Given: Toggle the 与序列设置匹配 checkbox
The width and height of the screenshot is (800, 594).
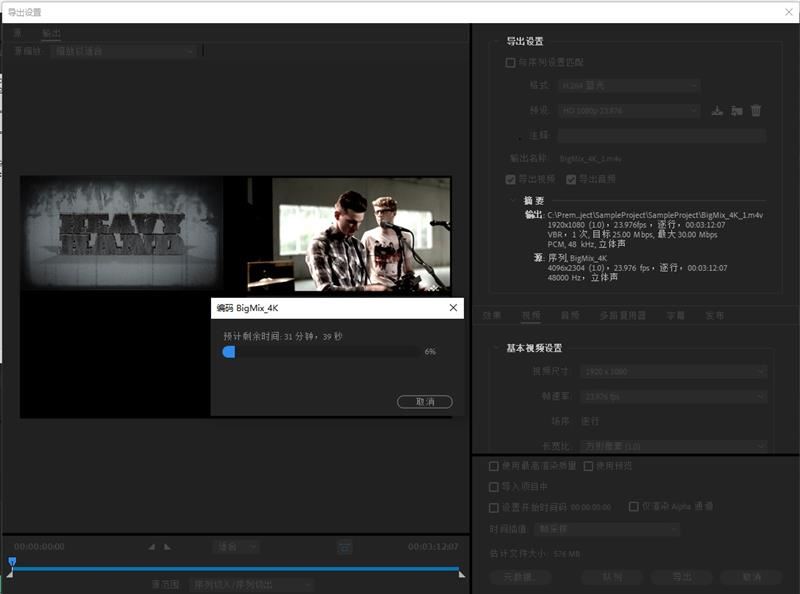Looking at the screenshot, I should [x=510, y=63].
